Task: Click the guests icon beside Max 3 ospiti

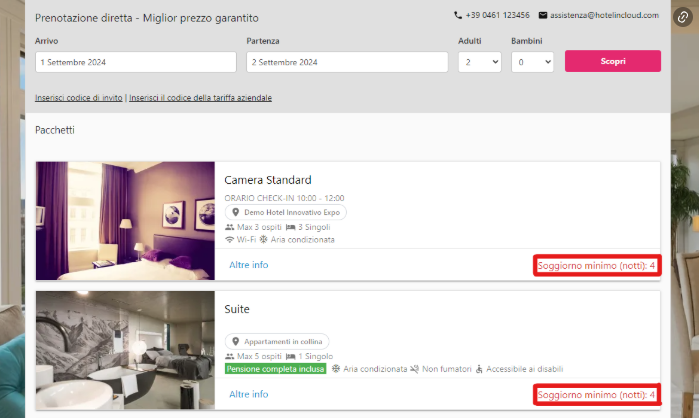Action: tap(230, 227)
